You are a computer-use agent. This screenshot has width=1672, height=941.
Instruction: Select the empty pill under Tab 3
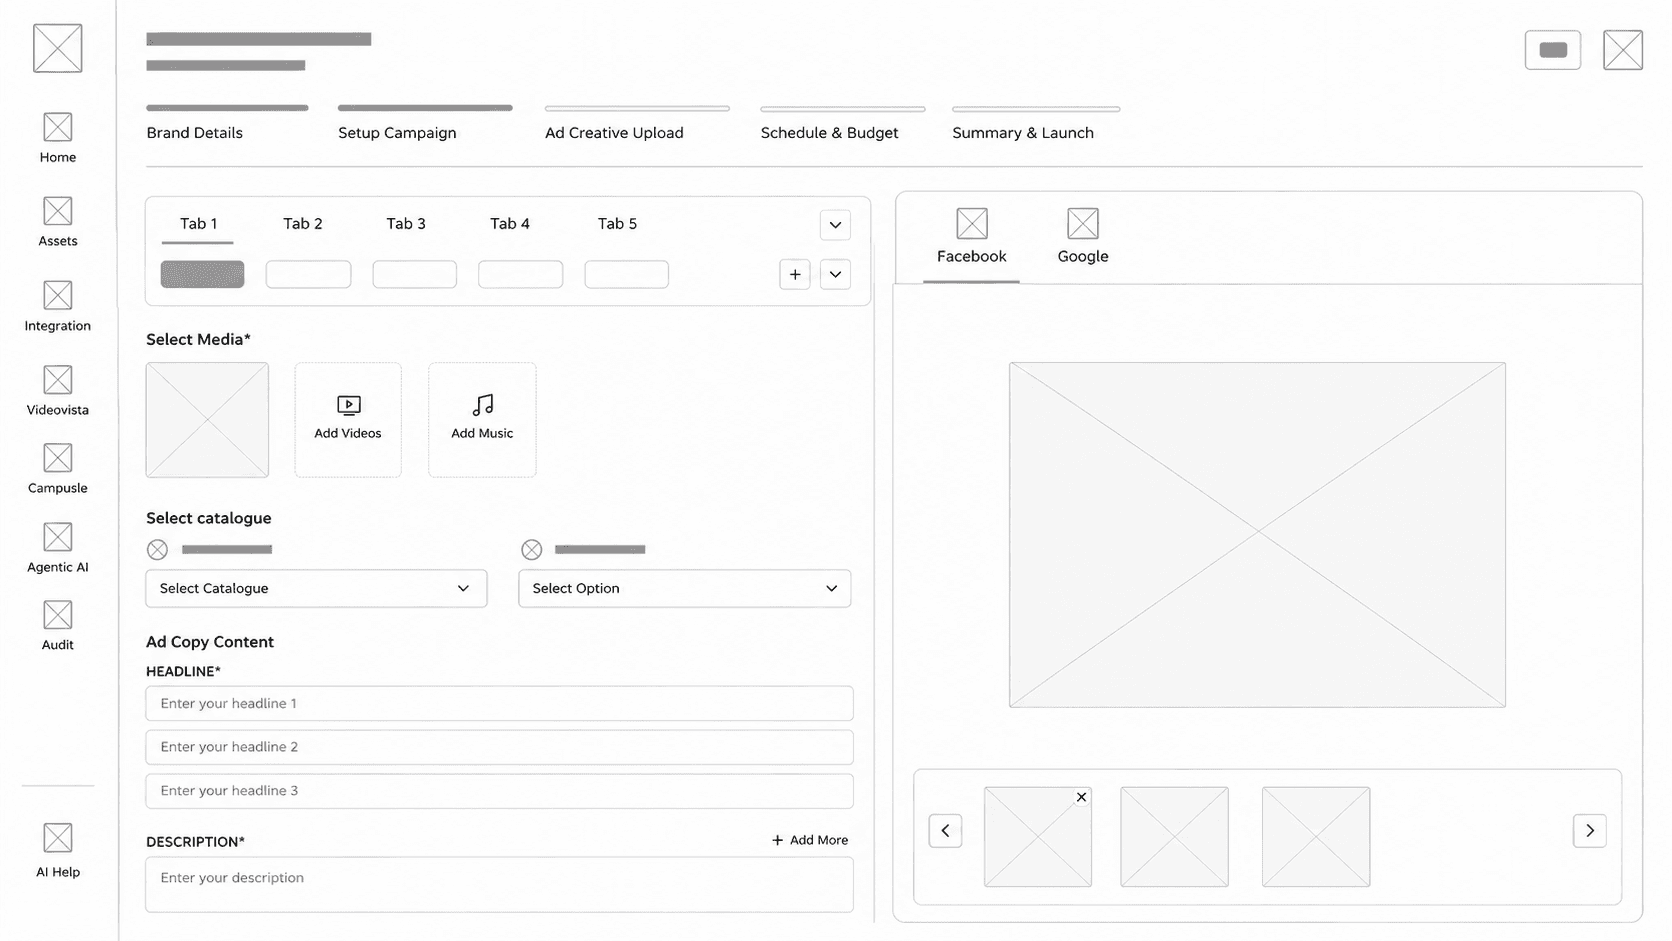[x=414, y=274]
